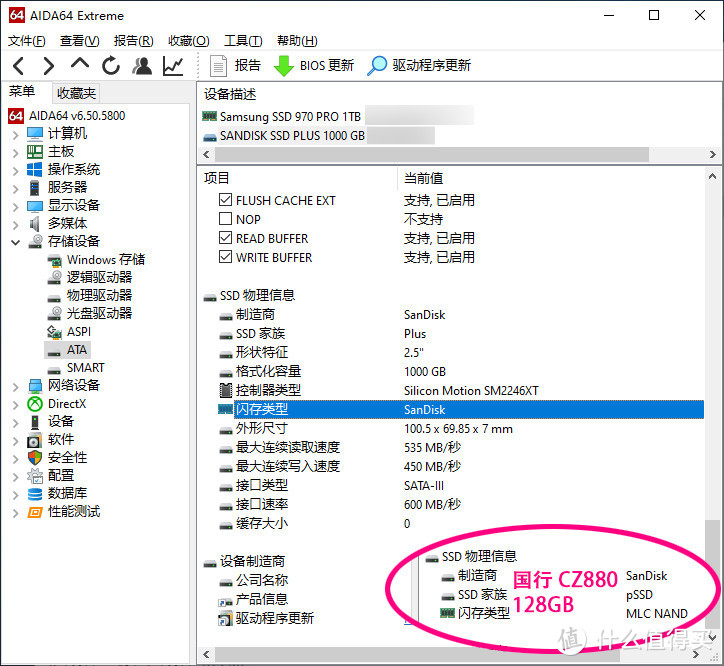Screen dimensions: 724x666
Task: Collapse the 存储设备 node chevron
Action: [16, 242]
